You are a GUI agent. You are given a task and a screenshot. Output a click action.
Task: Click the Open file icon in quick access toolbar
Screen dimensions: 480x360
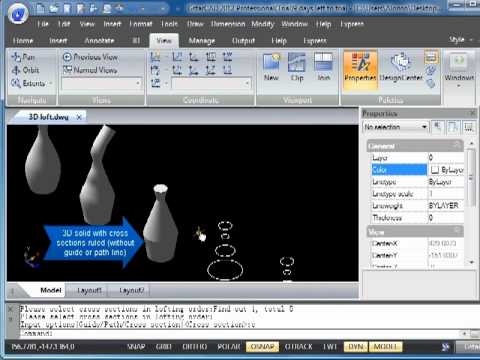(x=54, y=8)
